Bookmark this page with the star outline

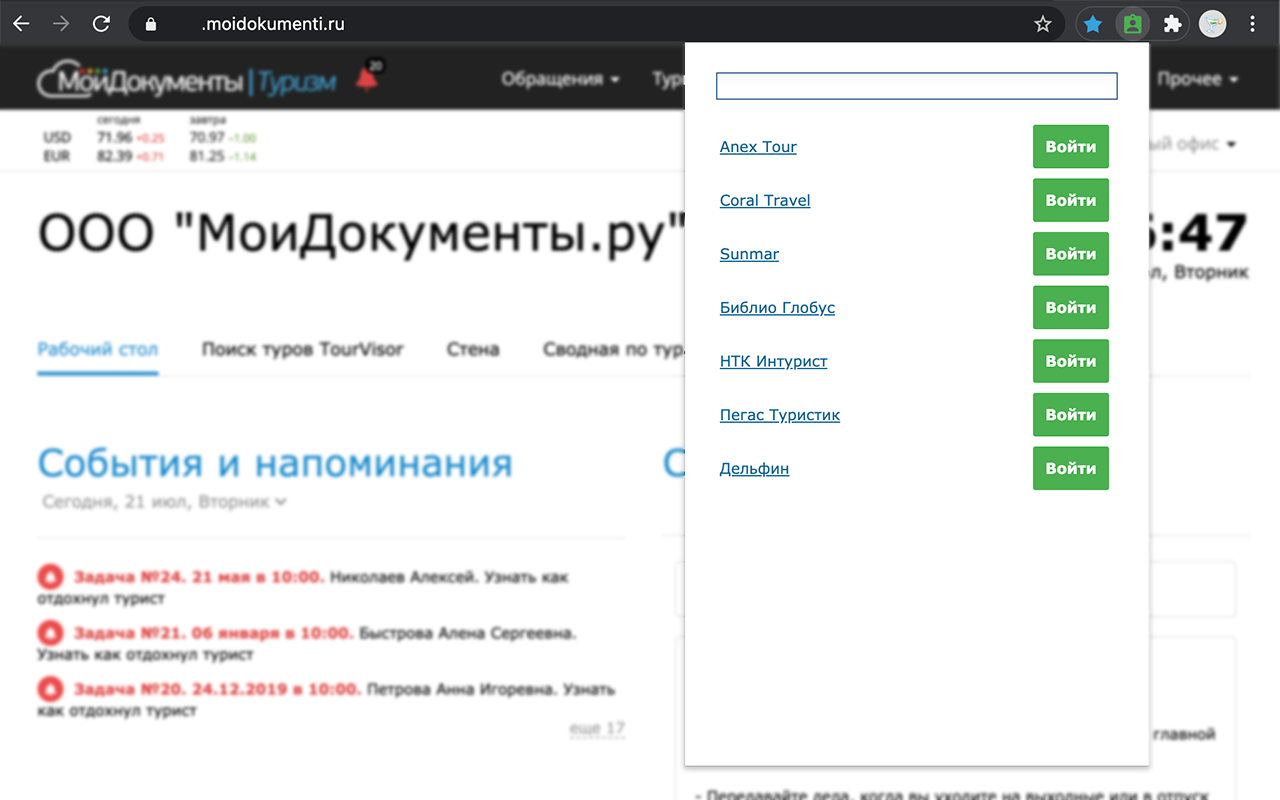1043,24
